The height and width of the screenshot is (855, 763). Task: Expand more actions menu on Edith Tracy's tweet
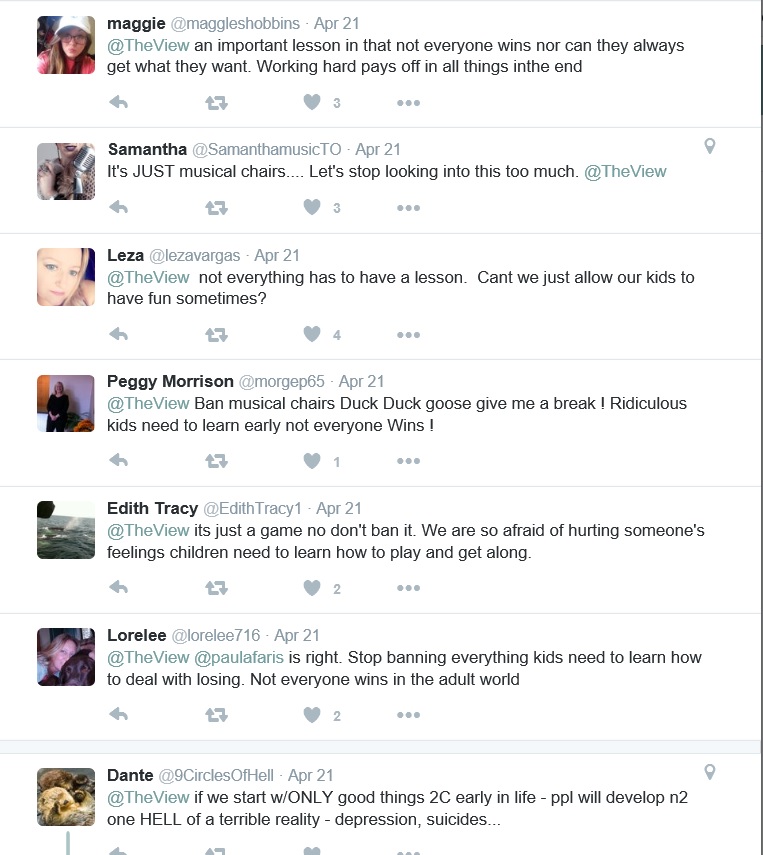[x=408, y=588]
